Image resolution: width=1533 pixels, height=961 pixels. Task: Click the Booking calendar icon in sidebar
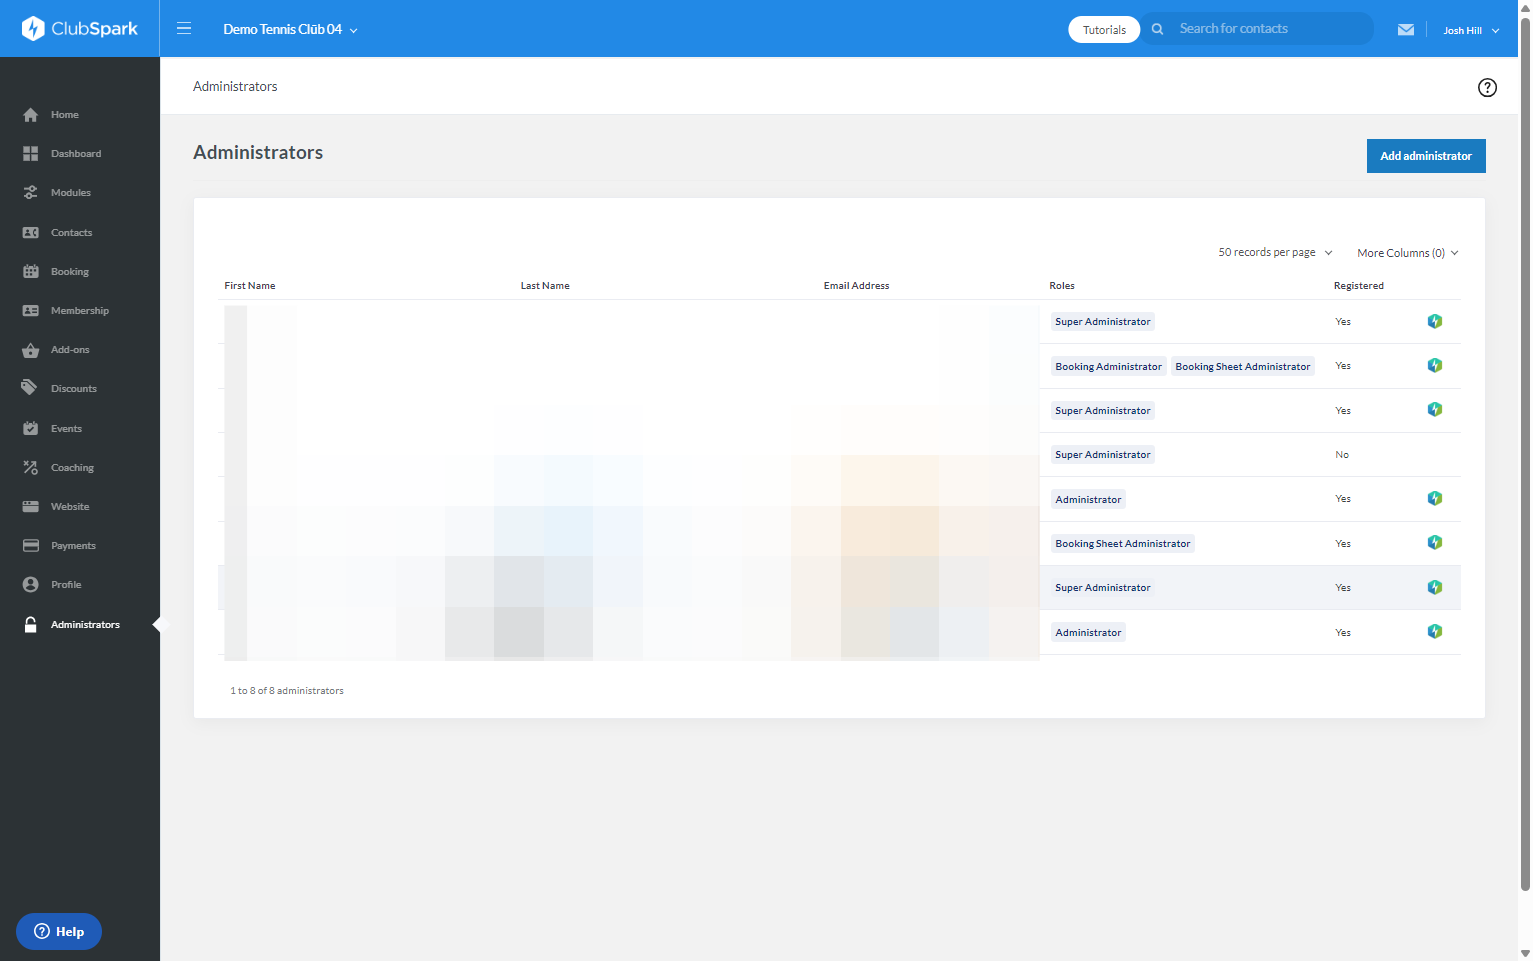(31, 272)
